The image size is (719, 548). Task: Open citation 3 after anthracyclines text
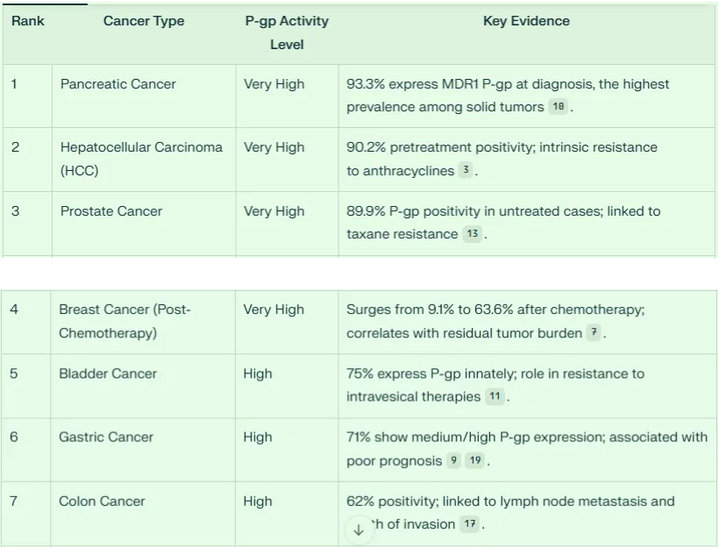(466, 171)
